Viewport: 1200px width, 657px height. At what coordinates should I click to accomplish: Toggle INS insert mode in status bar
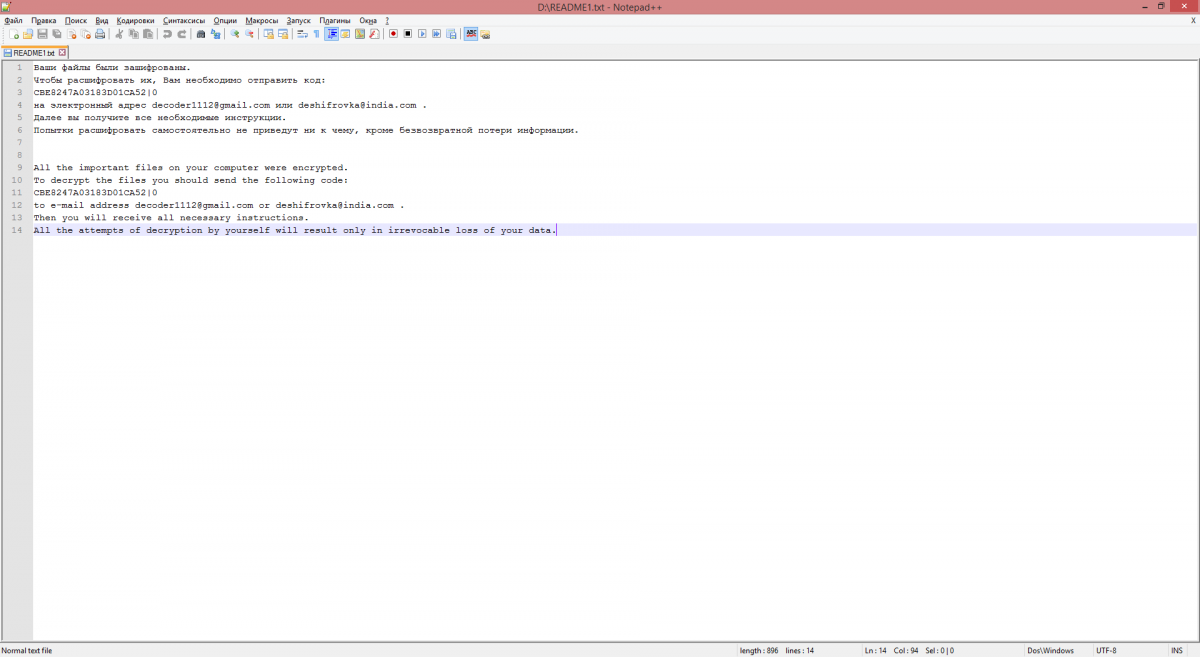coord(1176,650)
